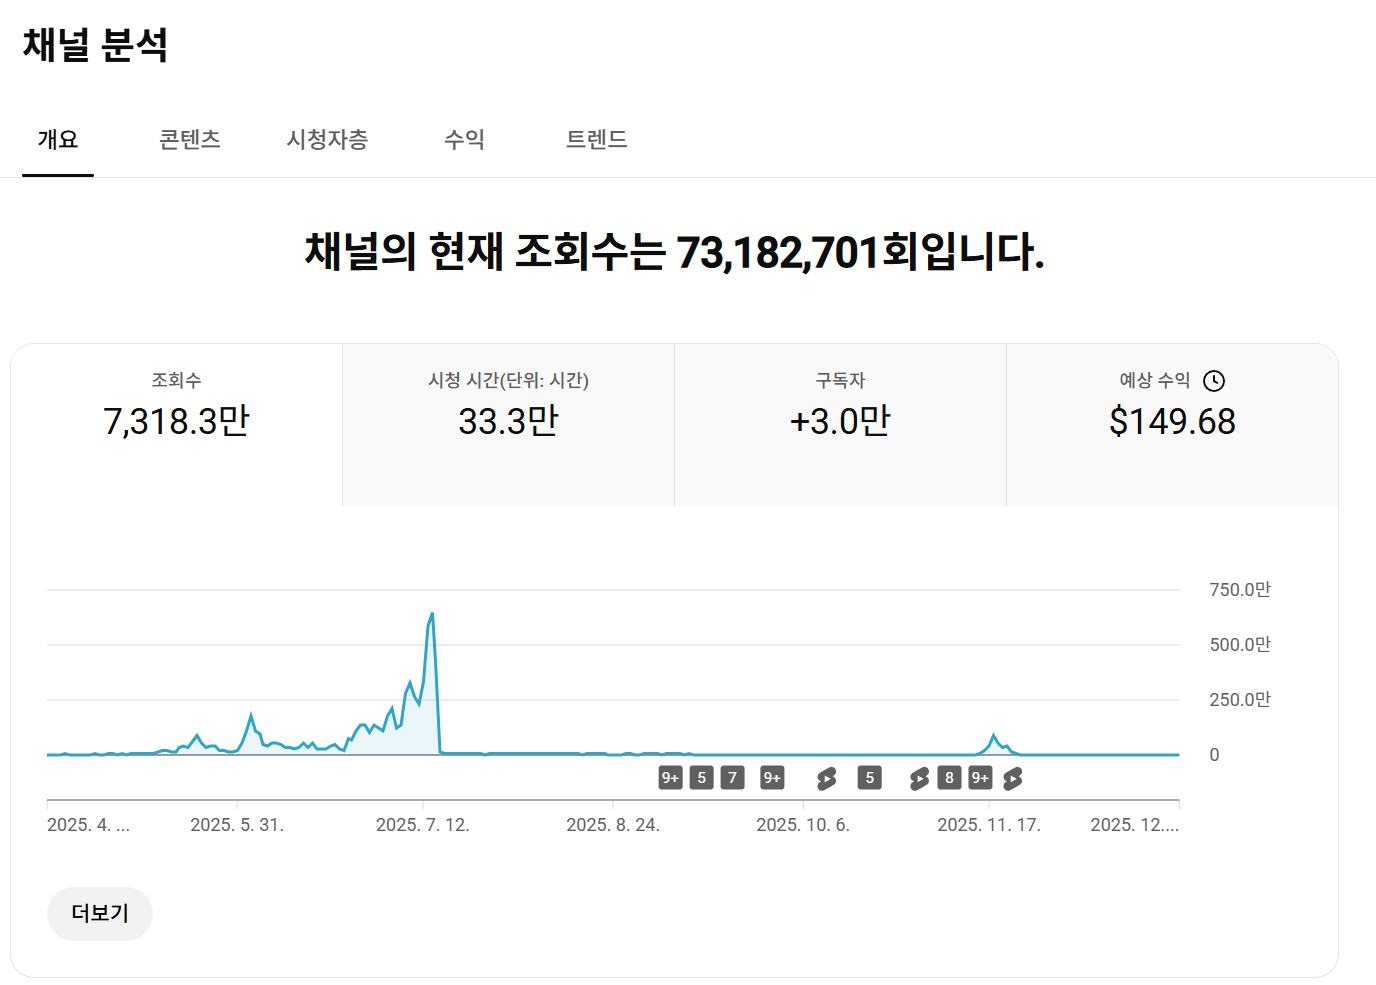Open the video marker labeled 8
Screen dimensions: 1376x985
(949, 778)
